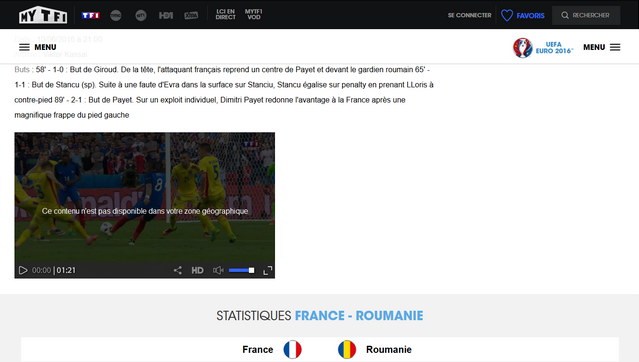Select the TMC channel logo
Image resolution: width=639 pixels, height=362 pixels.
coord(116,15)
